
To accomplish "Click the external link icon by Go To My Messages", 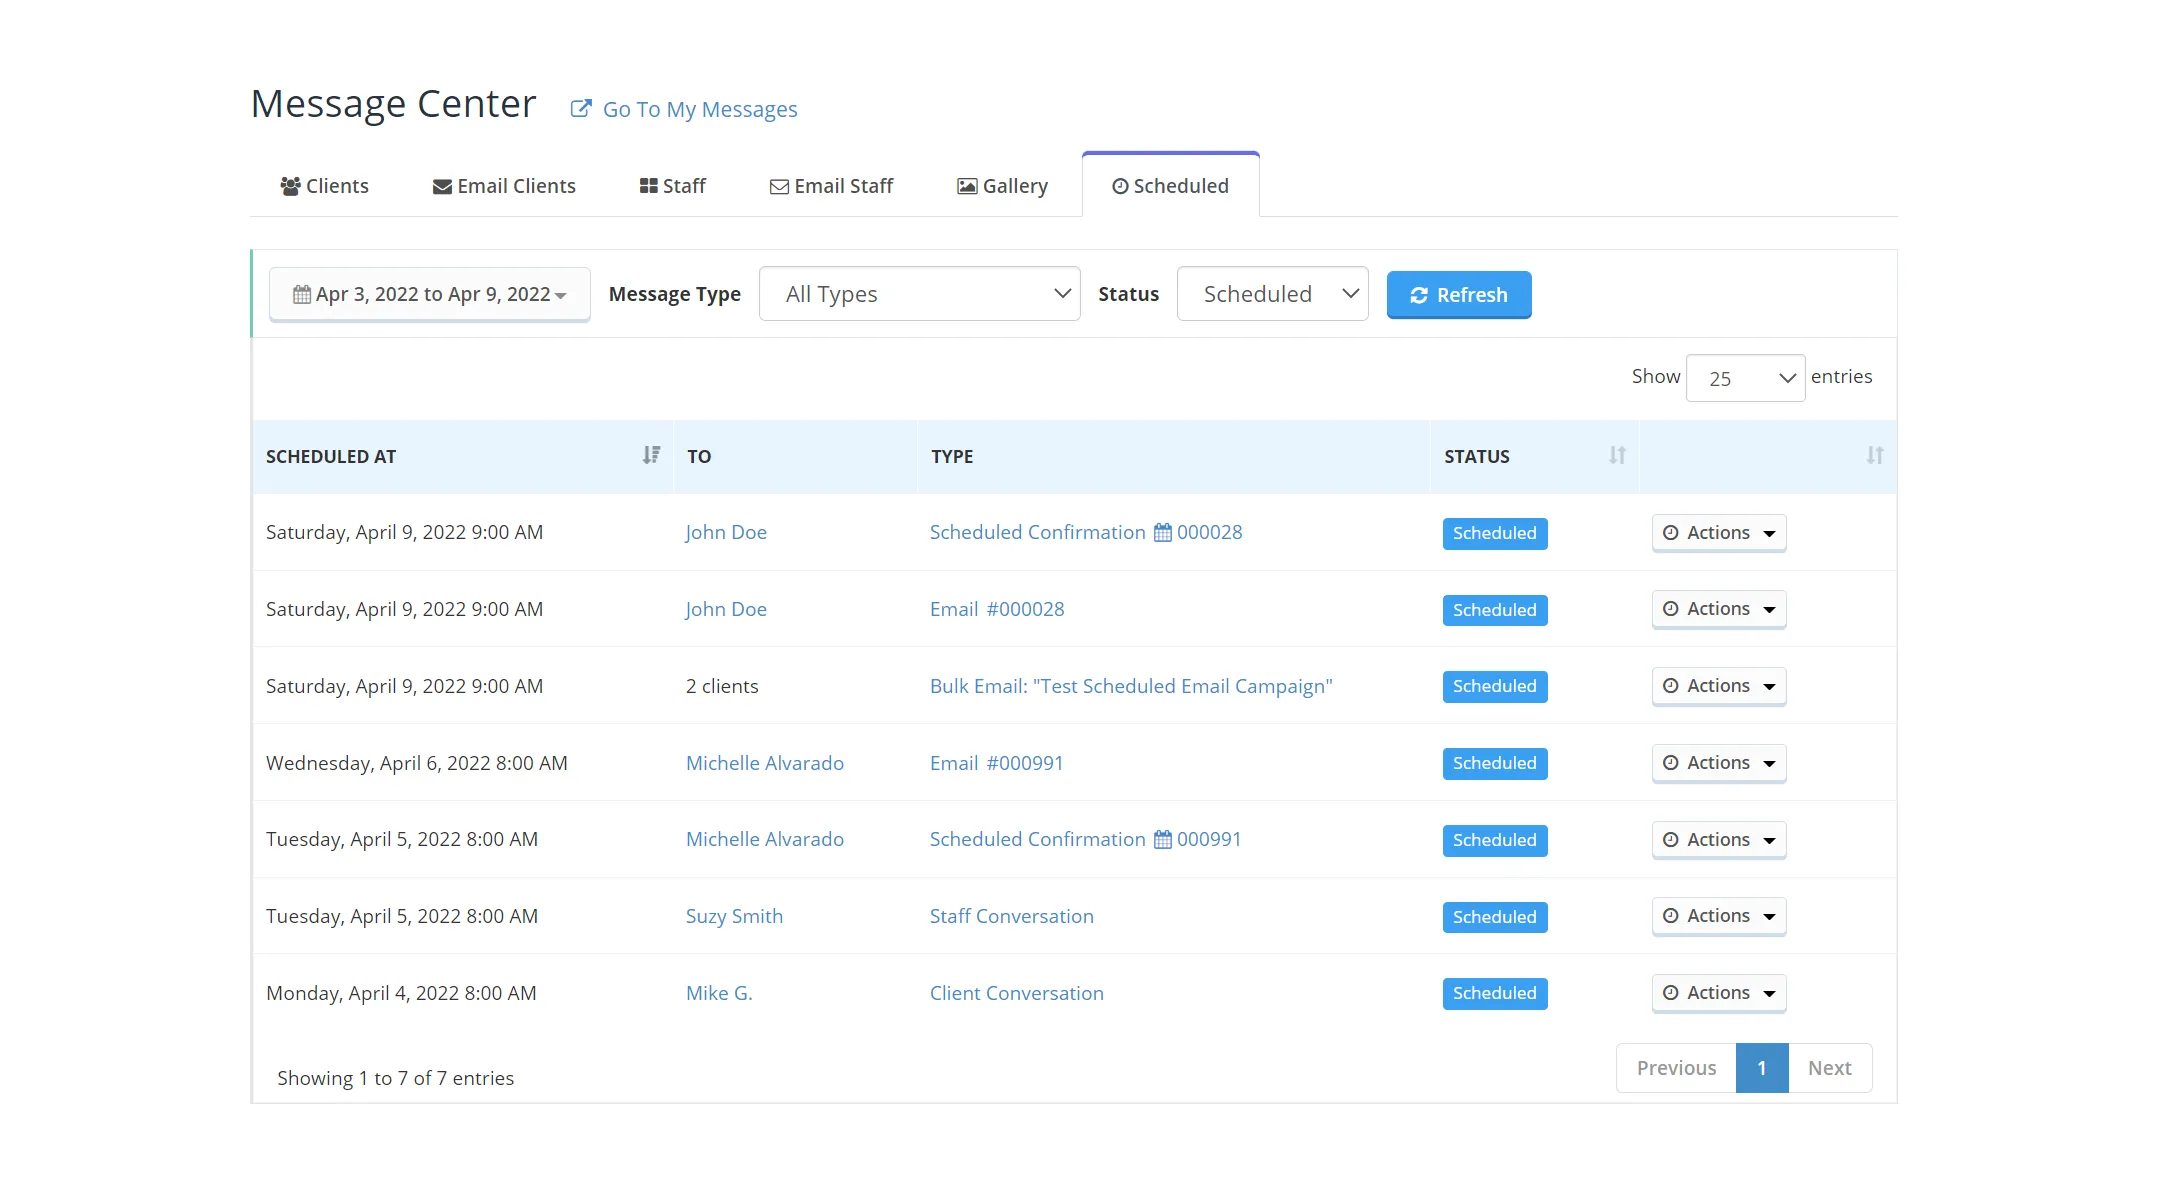I will click(x=581, y=108).
